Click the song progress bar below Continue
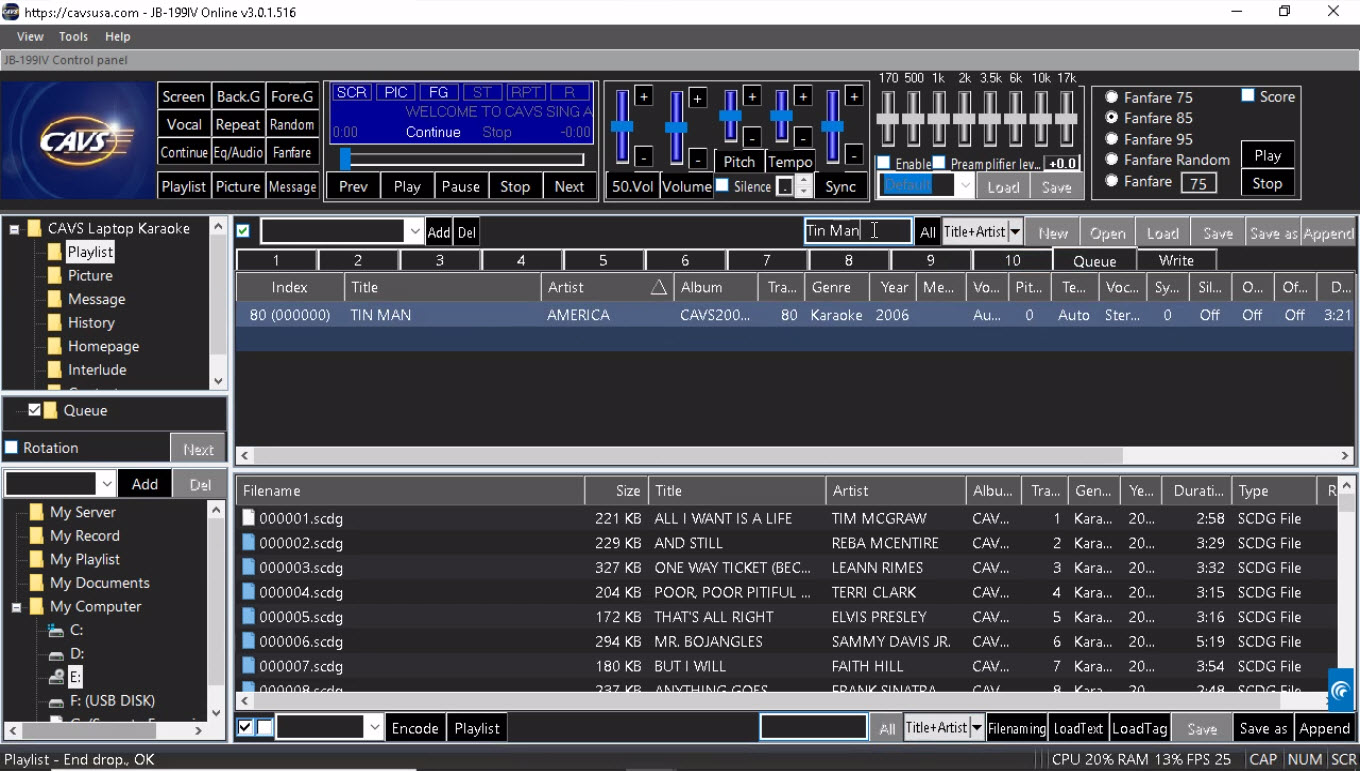Screen dimensions: 1360x771 462,159
